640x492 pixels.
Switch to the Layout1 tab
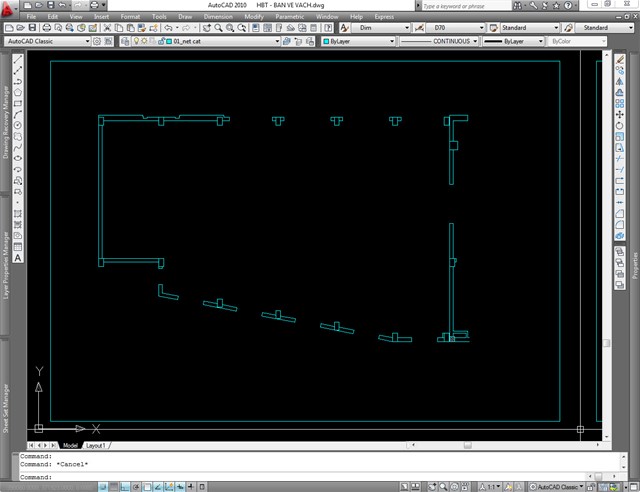(96, 445)
